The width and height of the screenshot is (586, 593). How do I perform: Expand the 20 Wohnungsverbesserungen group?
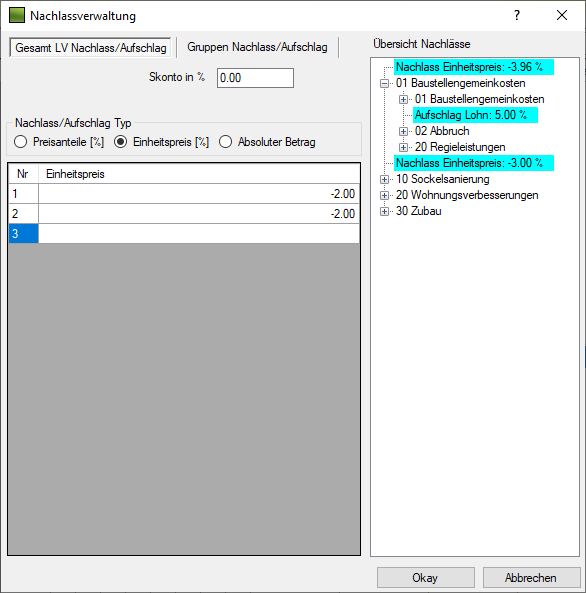tap(384, 195)
